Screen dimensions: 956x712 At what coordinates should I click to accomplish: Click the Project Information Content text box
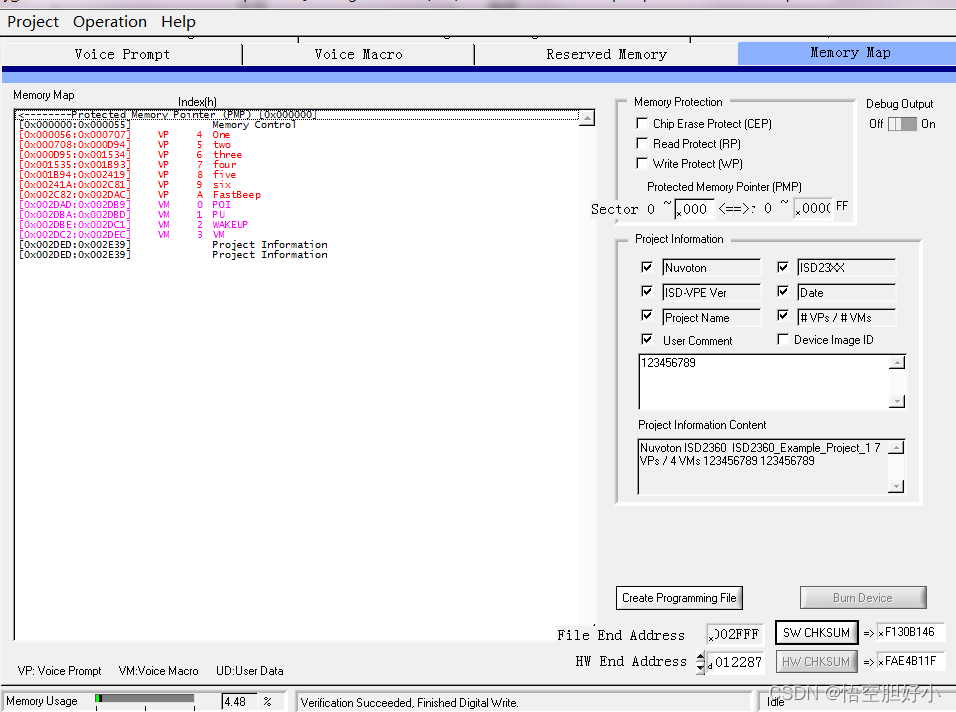762,466
